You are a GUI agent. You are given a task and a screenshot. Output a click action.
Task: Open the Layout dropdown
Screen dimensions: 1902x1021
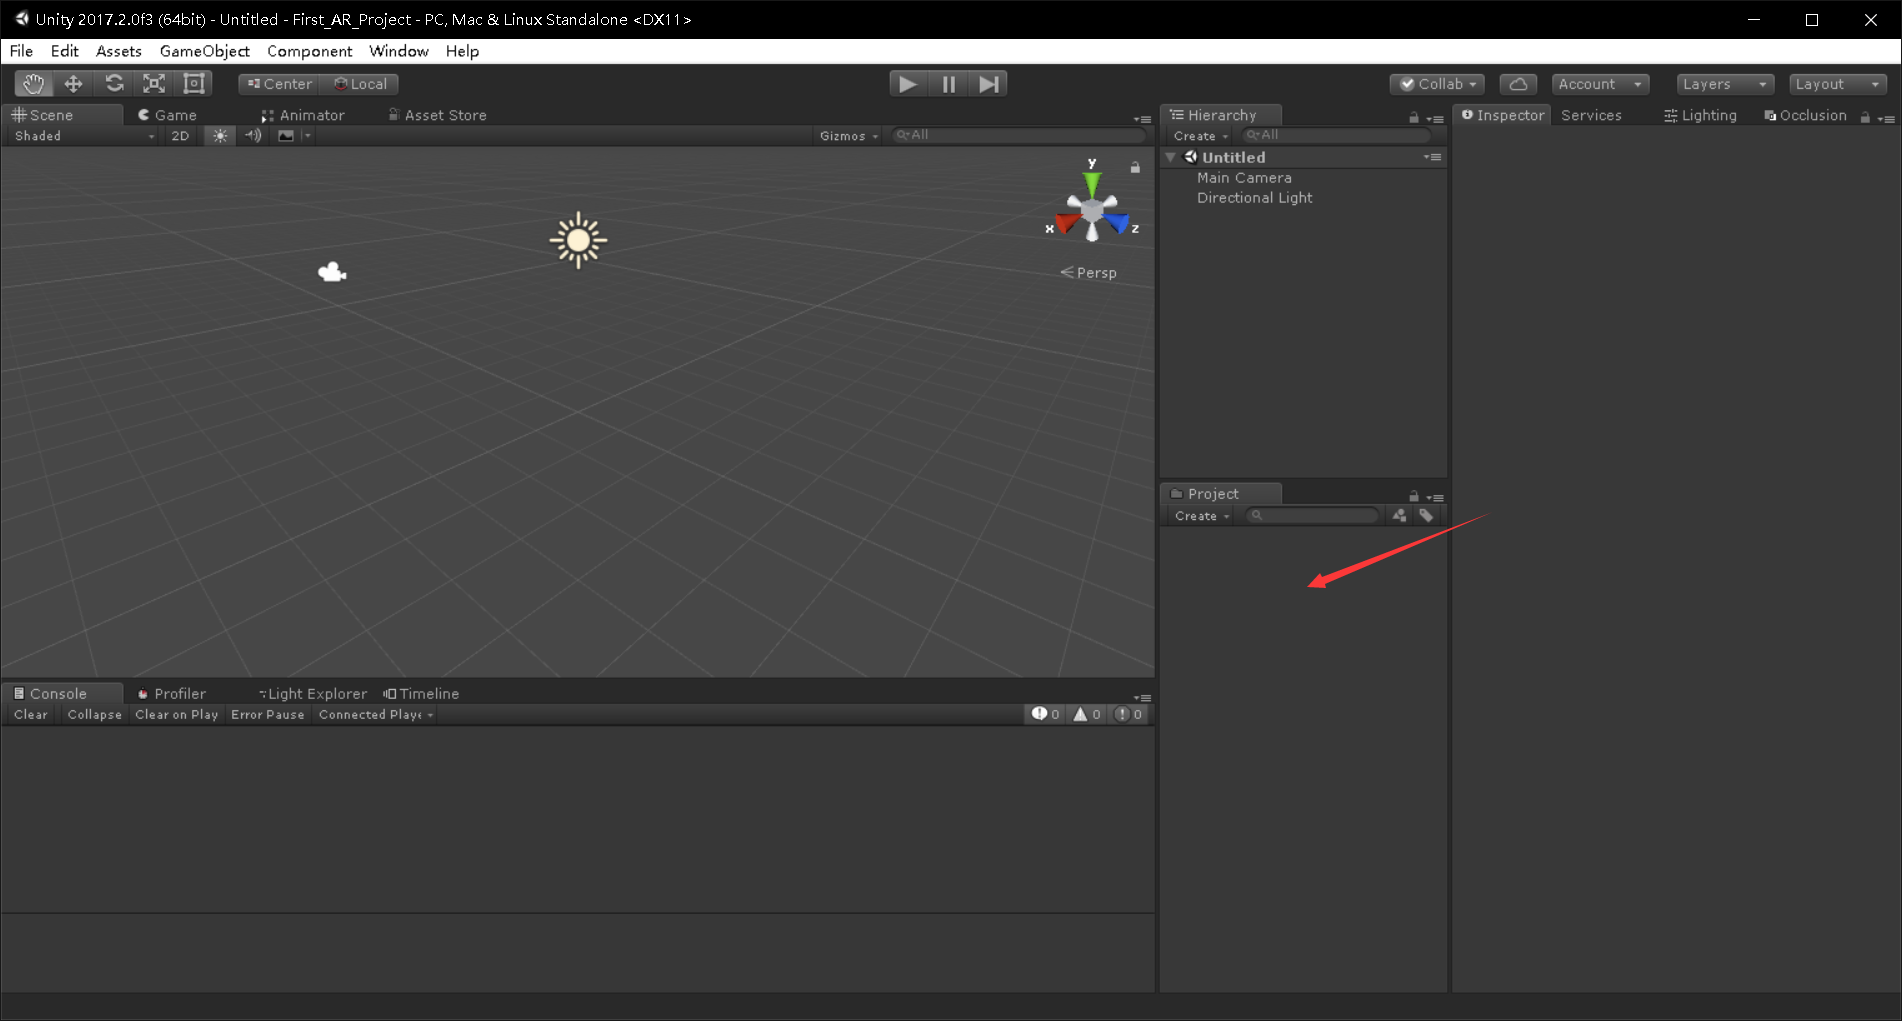1838,84
